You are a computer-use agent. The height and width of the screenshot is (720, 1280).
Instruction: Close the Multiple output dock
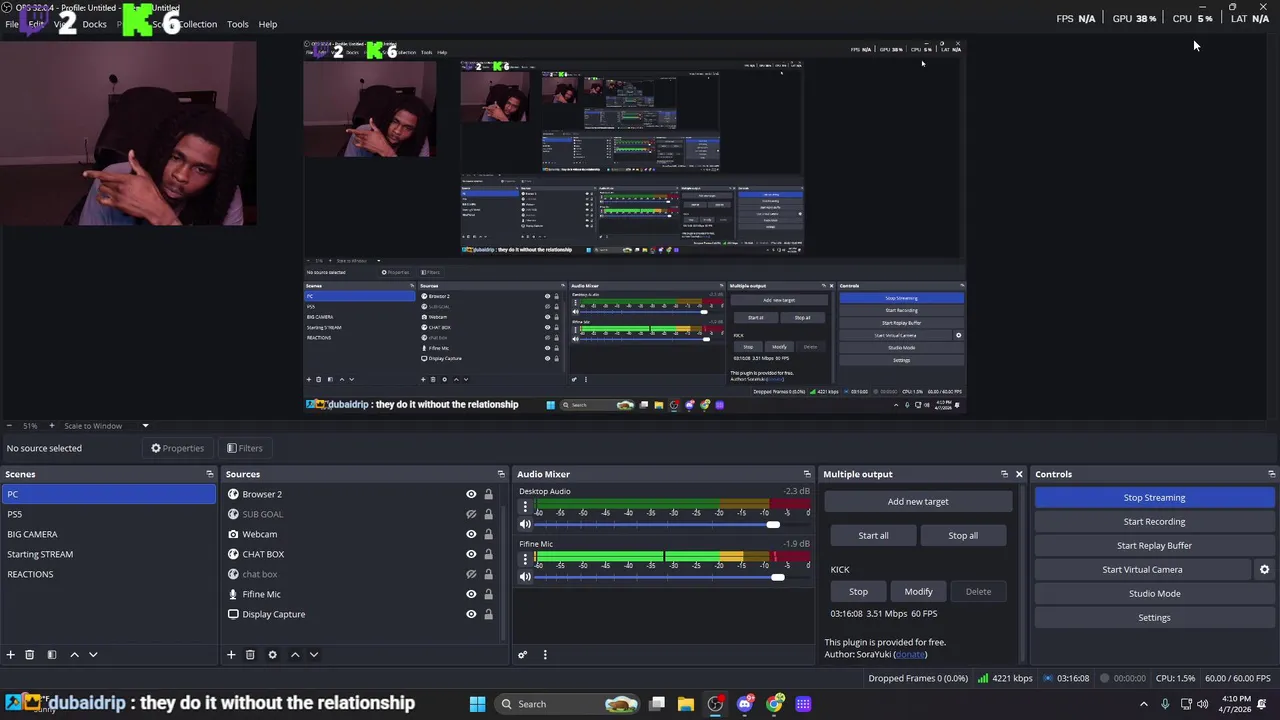coord(1019,474)
